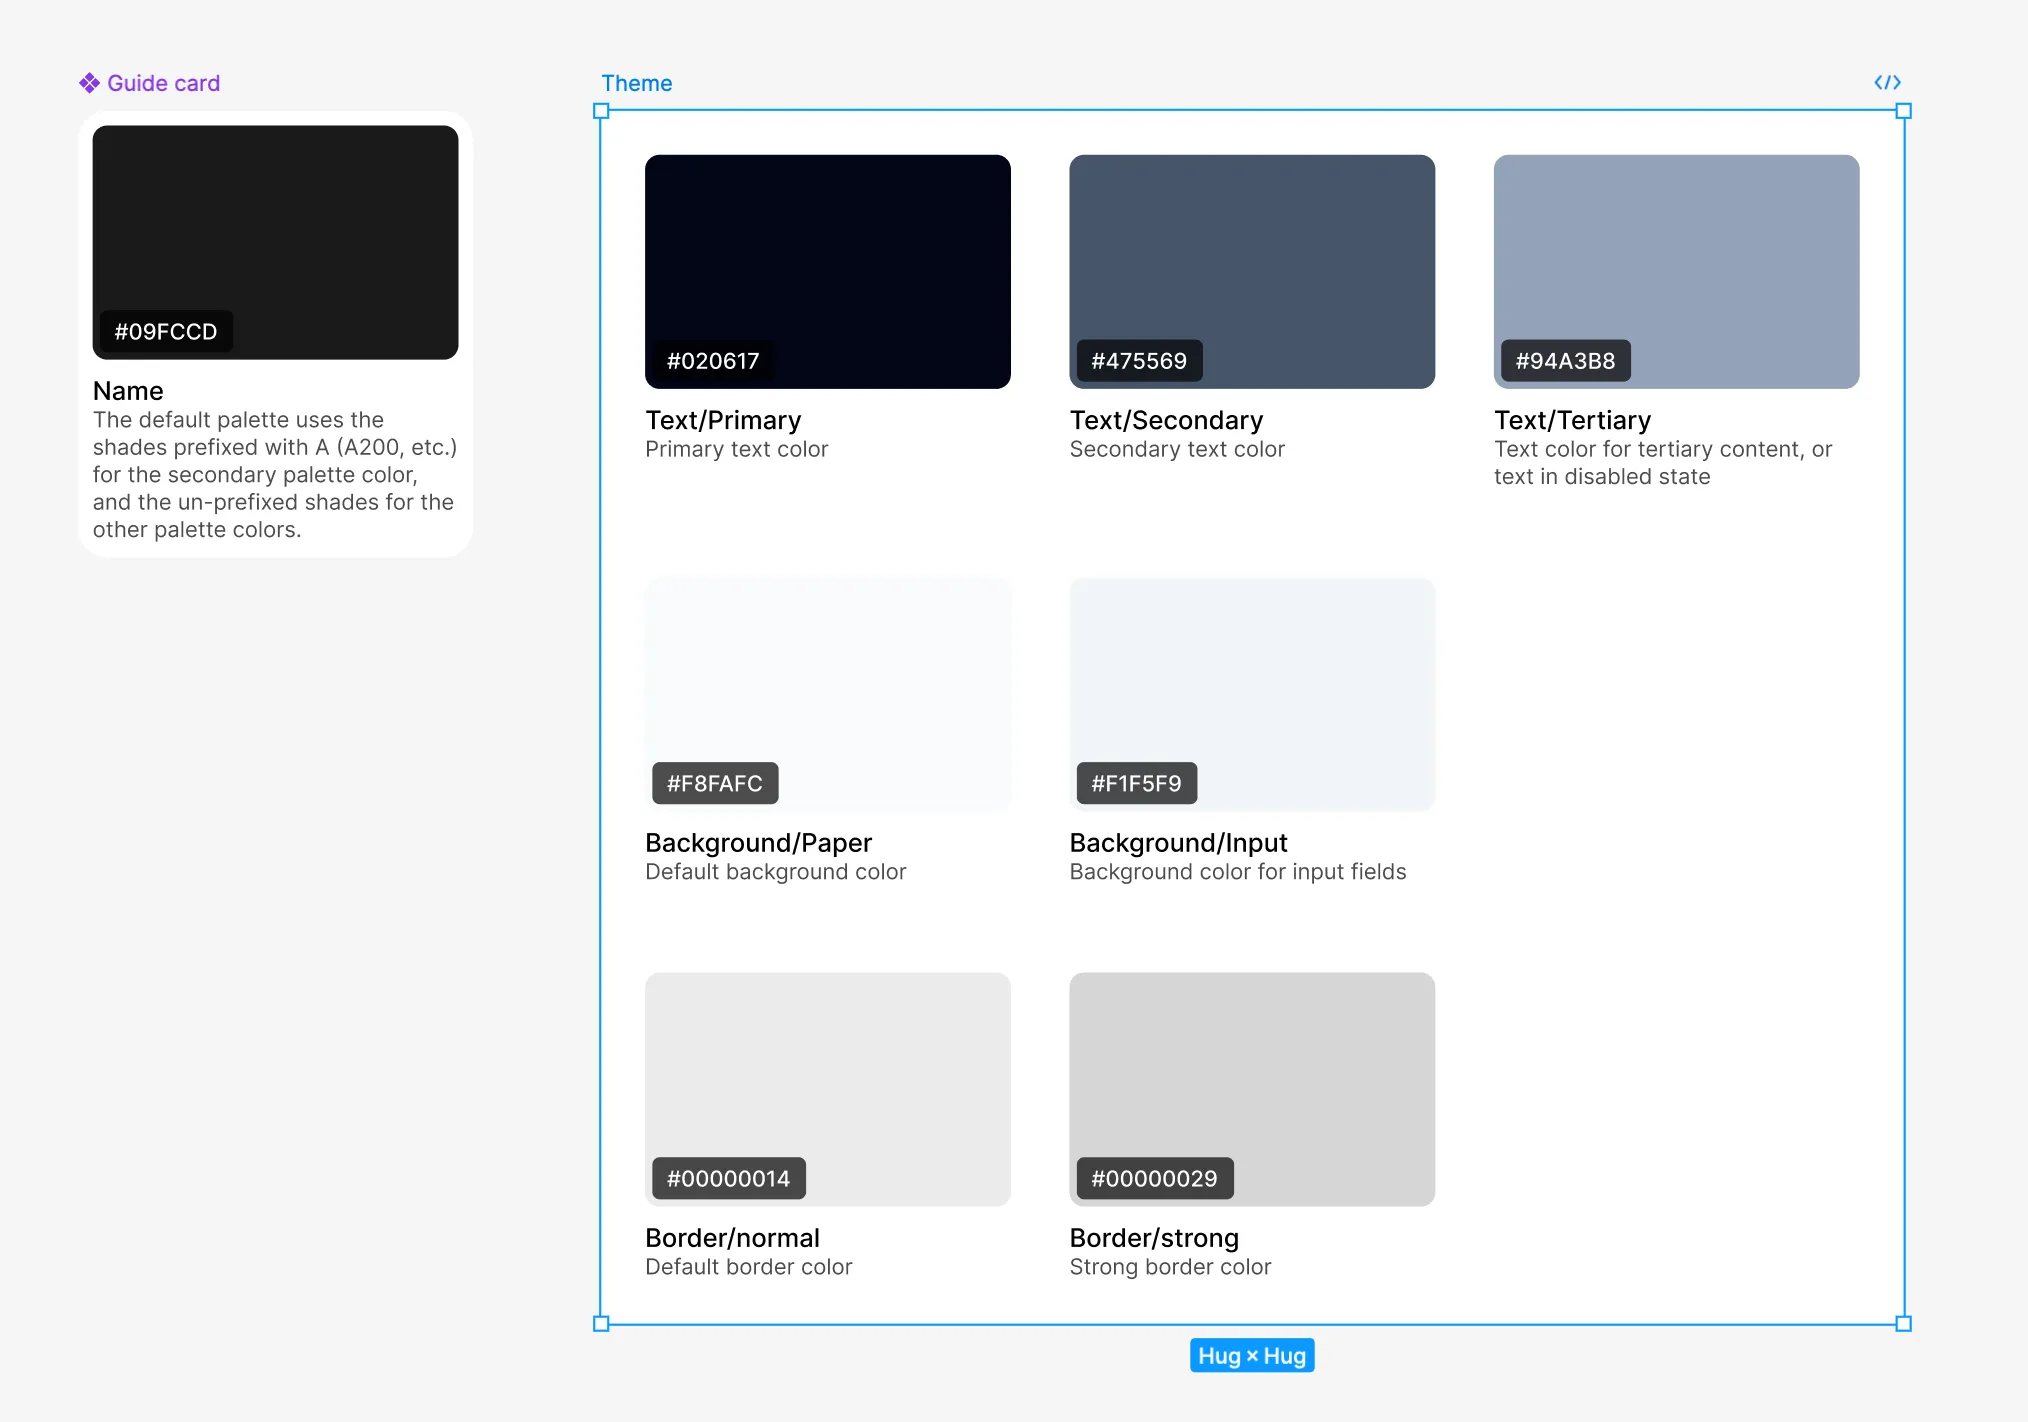Select the Border/strong color swatch

point(1252,1089)
